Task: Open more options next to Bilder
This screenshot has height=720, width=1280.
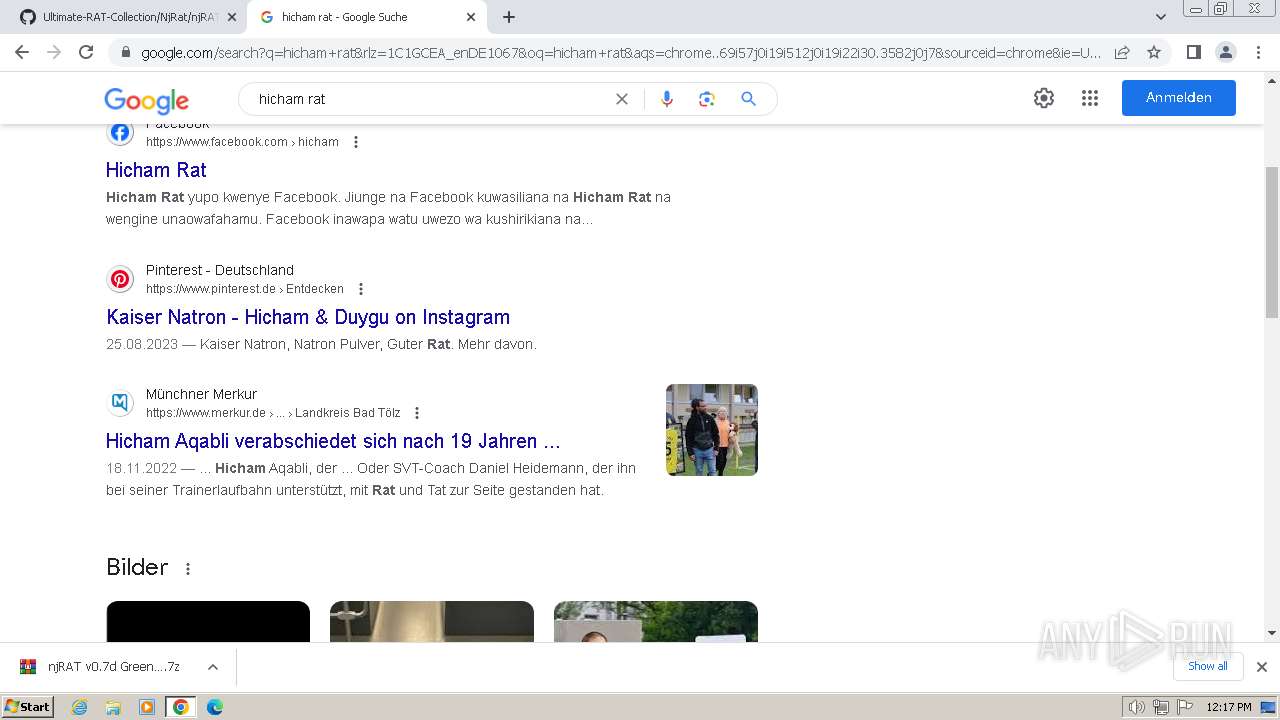Action: click(x=187, y=569)
